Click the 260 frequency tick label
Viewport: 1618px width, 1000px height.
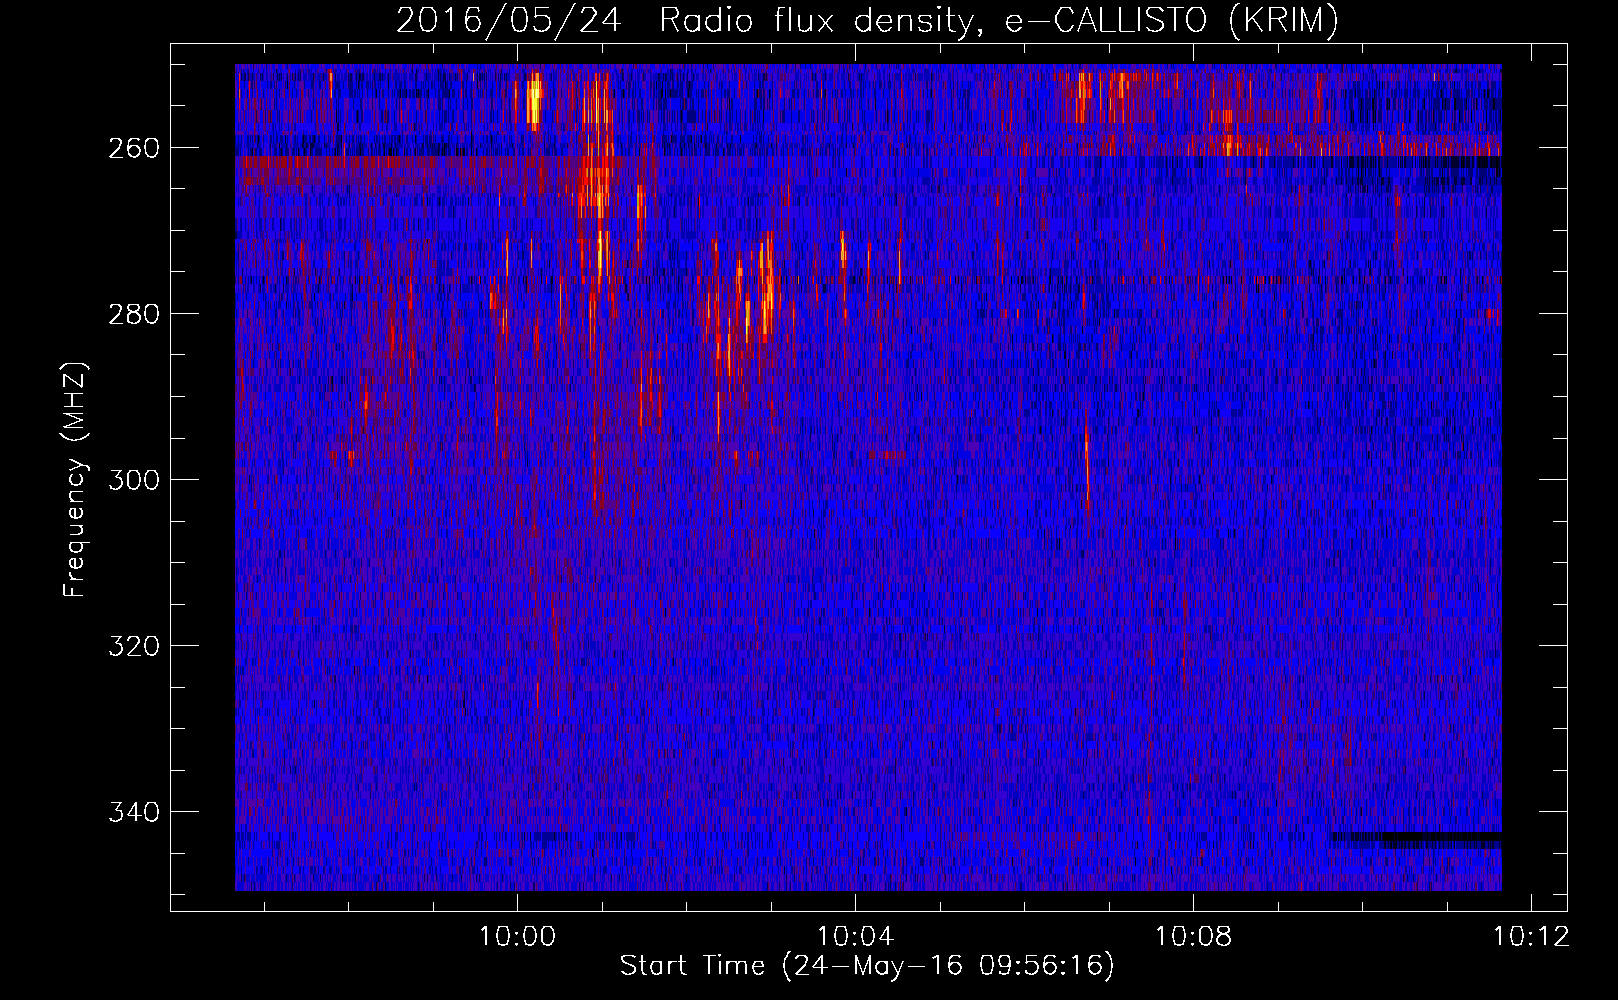[134, 148]
